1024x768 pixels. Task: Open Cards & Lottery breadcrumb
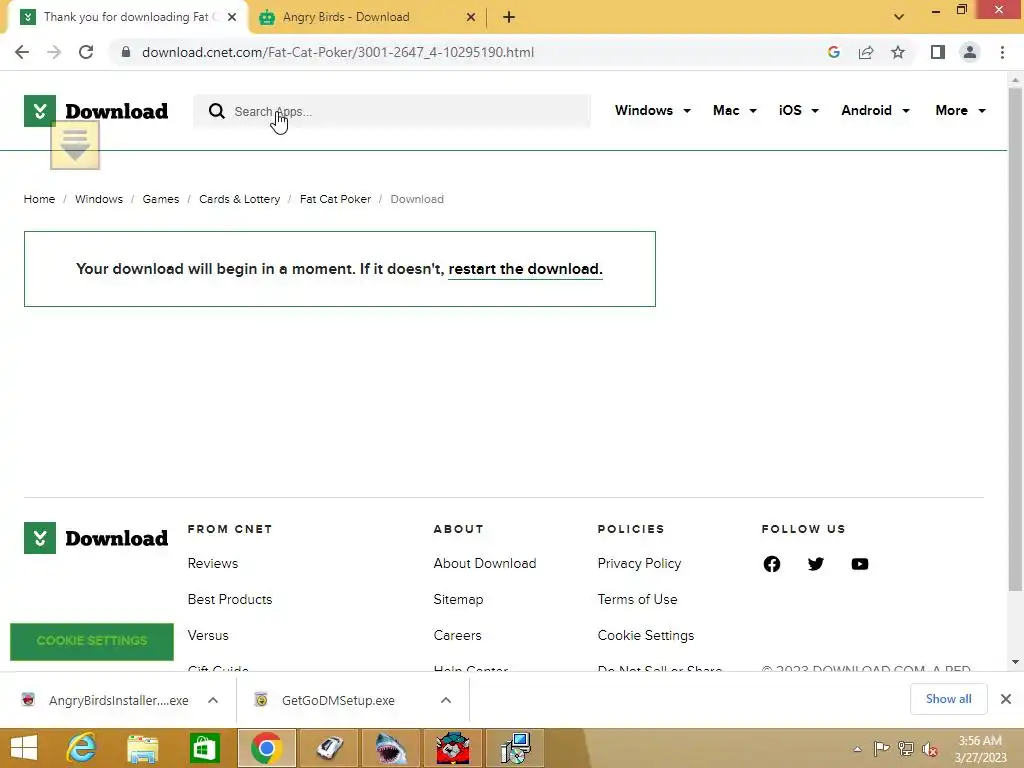coord(239,199)
